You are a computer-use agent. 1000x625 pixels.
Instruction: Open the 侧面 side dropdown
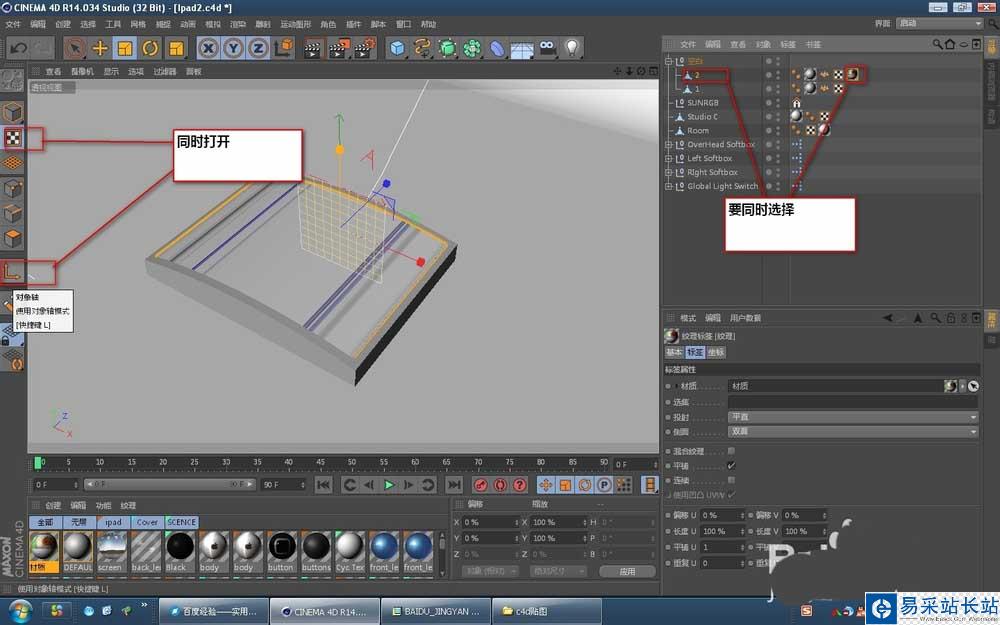[852, 431]
